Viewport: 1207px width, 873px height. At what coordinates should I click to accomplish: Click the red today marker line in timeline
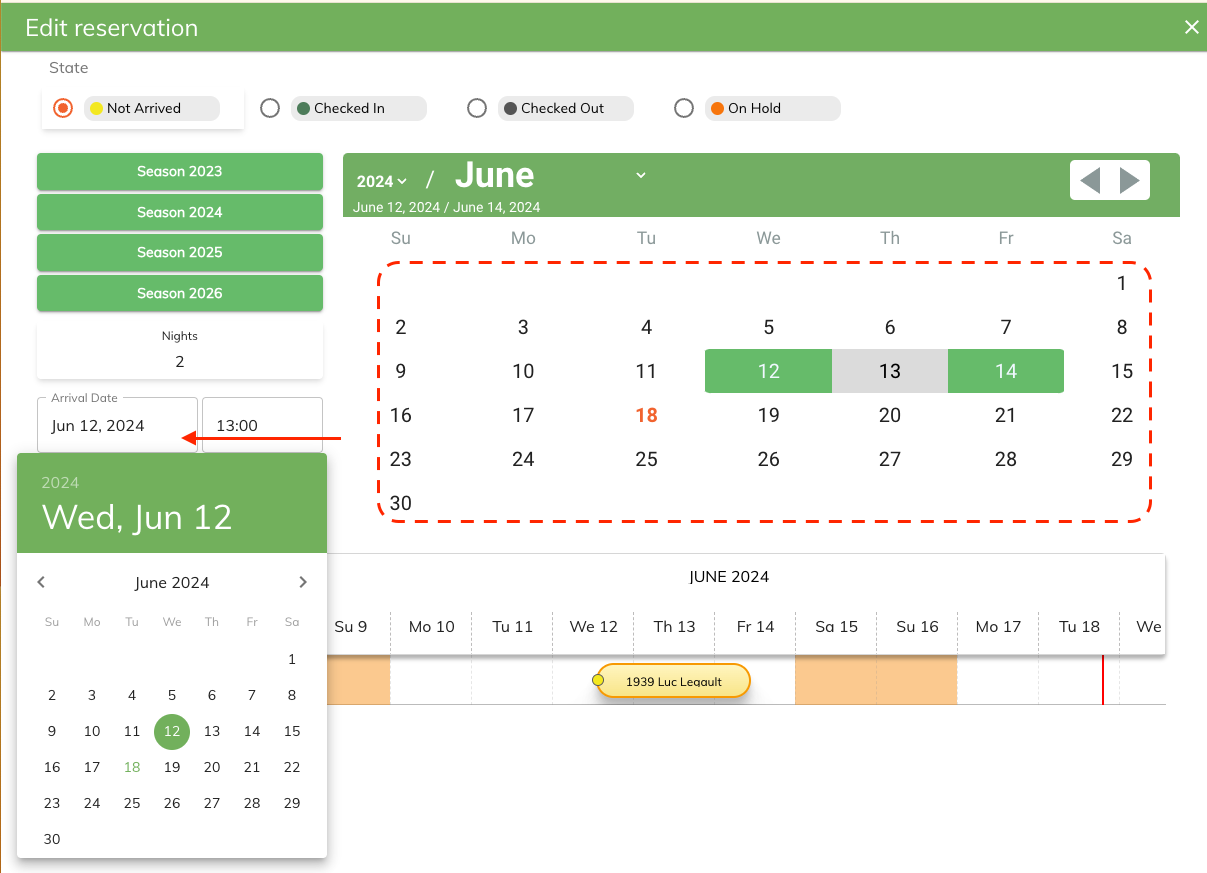[x=1103, y=680]
